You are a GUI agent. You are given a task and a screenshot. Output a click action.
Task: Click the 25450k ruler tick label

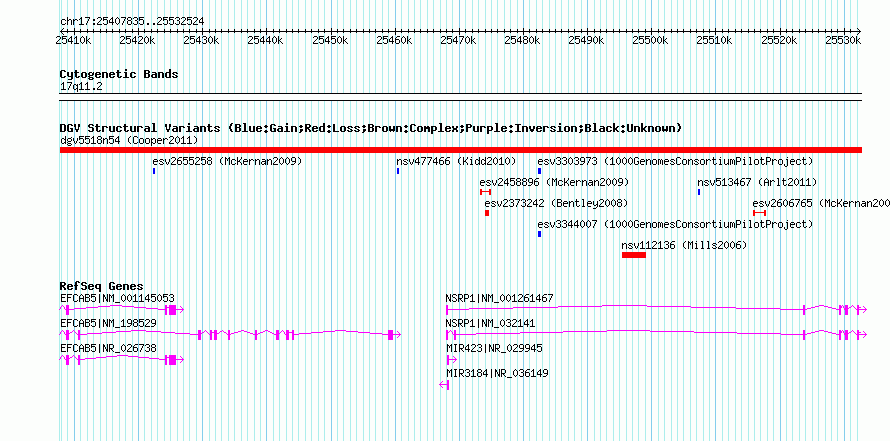point(329,40)
